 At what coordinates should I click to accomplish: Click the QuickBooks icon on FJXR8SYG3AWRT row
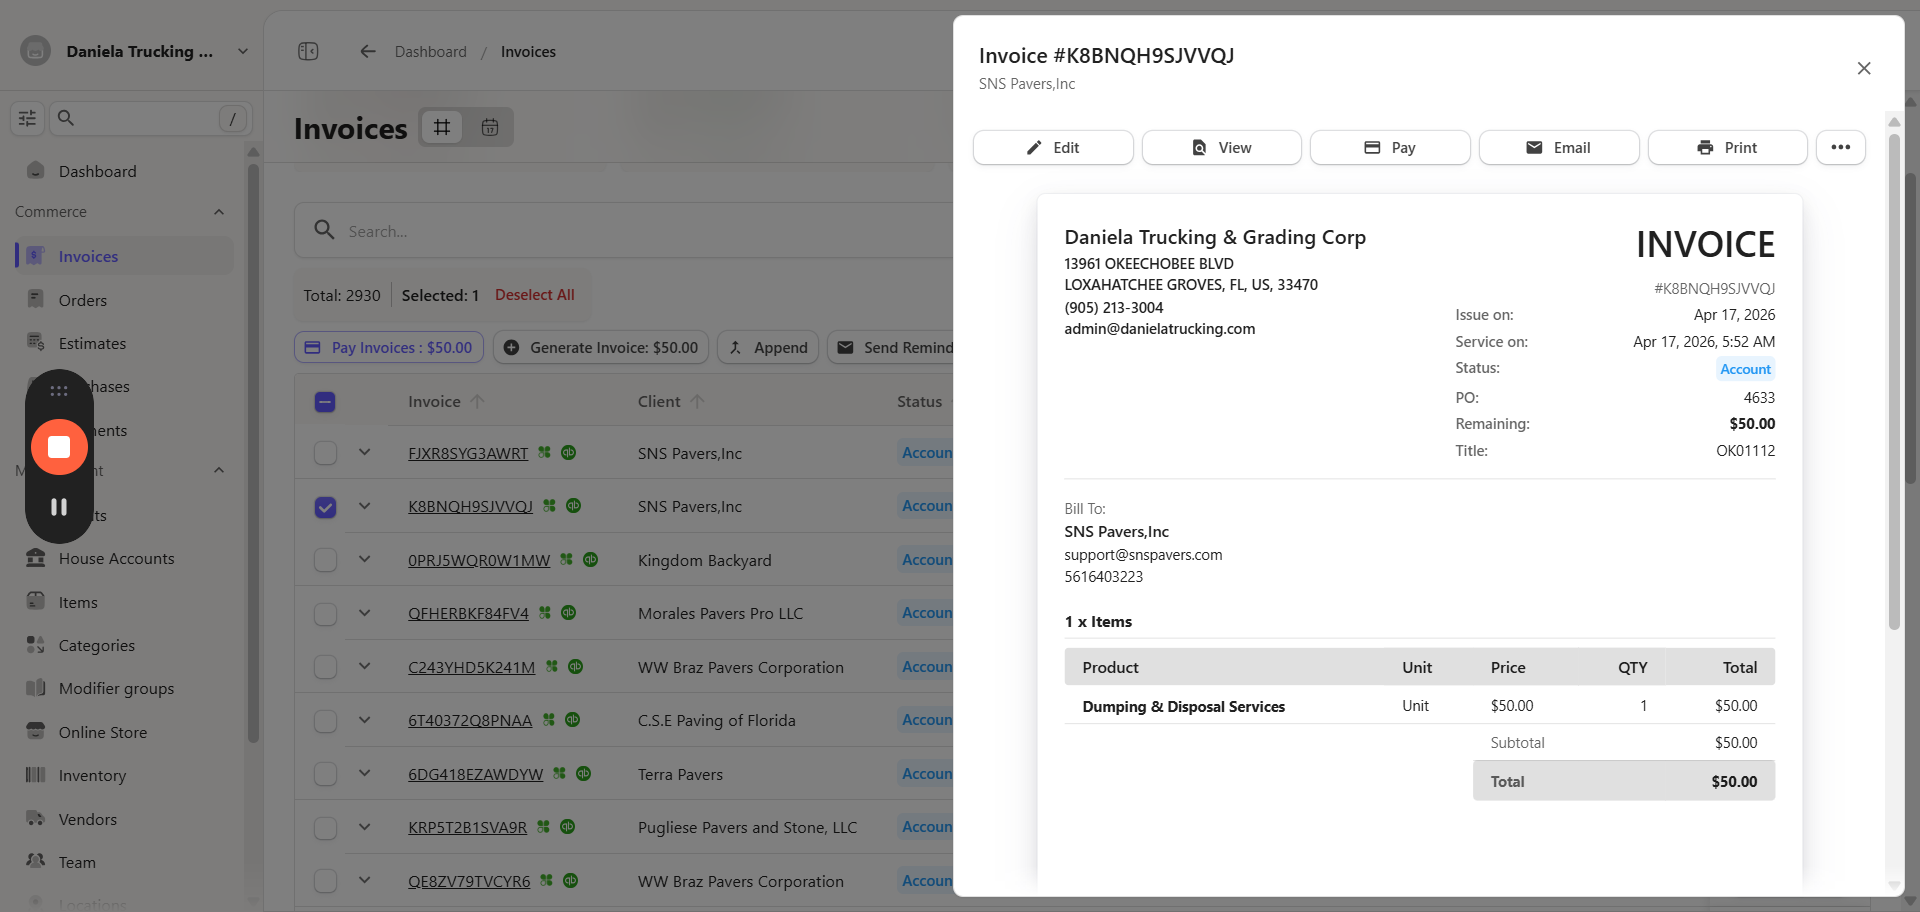(569, 453)
